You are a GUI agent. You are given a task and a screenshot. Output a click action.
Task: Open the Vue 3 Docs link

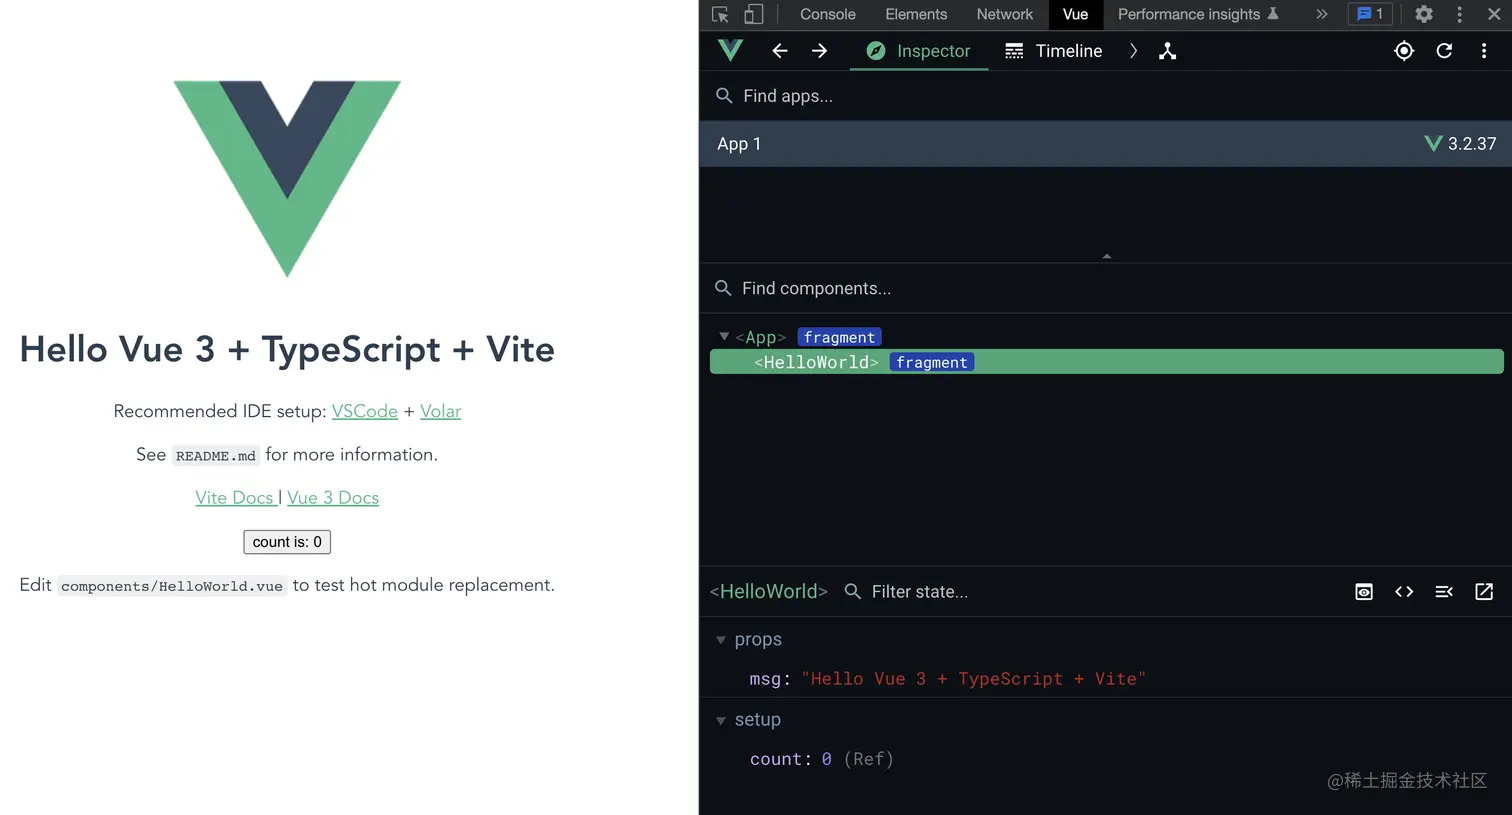(333, 498)
